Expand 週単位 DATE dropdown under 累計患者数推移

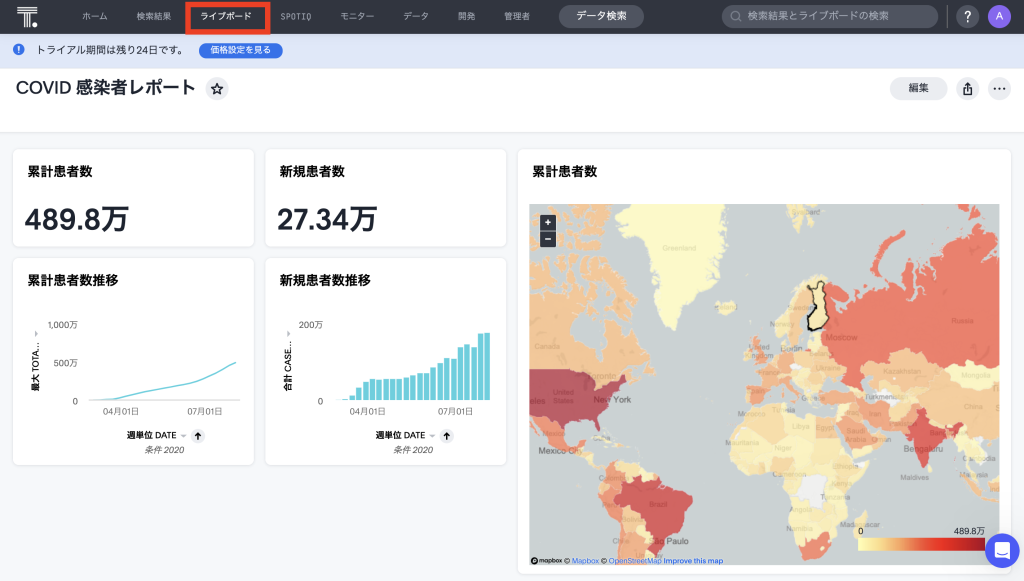coord(183,436)
